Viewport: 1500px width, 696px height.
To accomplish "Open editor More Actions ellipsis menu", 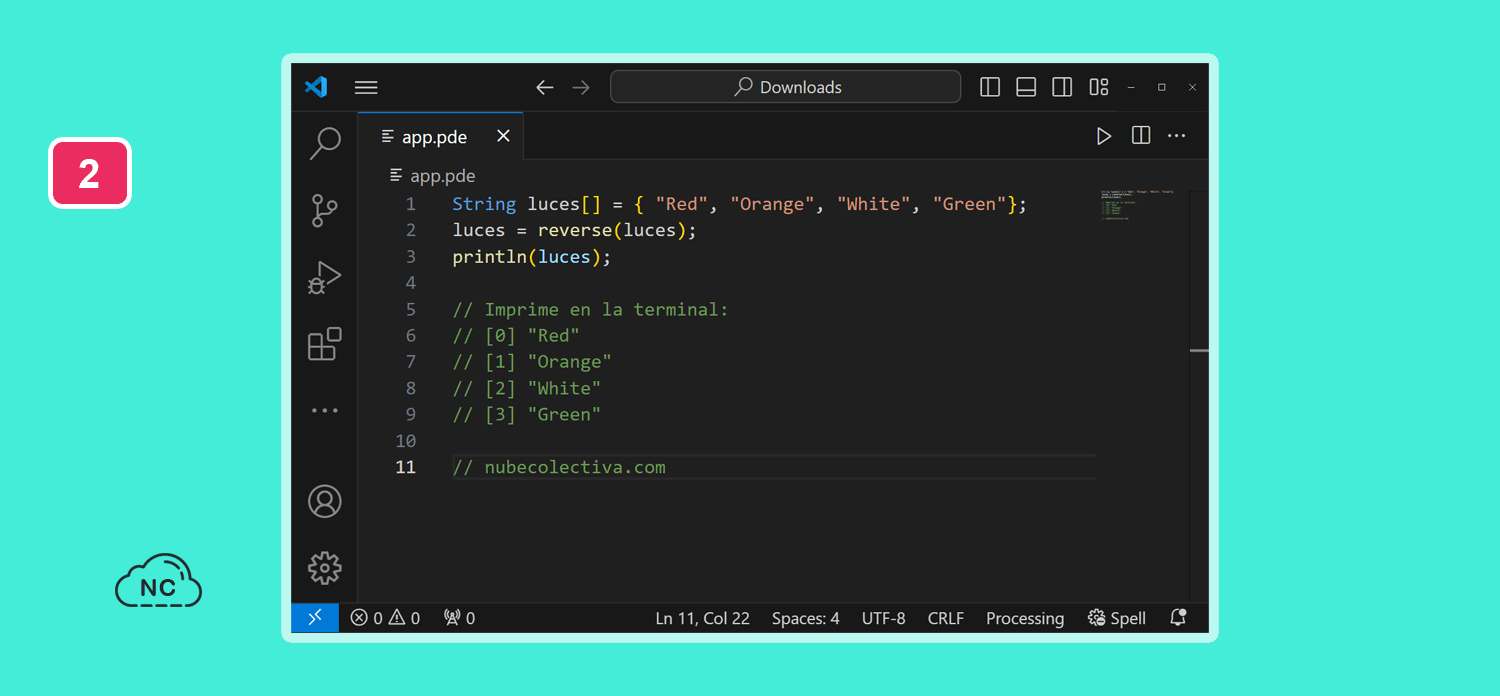I will click(x=1176, y=136).
